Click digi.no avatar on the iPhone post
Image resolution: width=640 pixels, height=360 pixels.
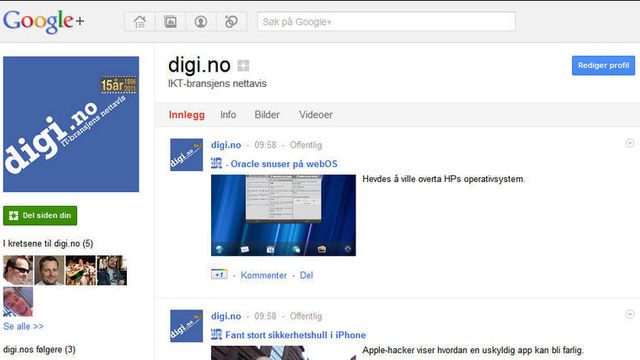(187, 326)
